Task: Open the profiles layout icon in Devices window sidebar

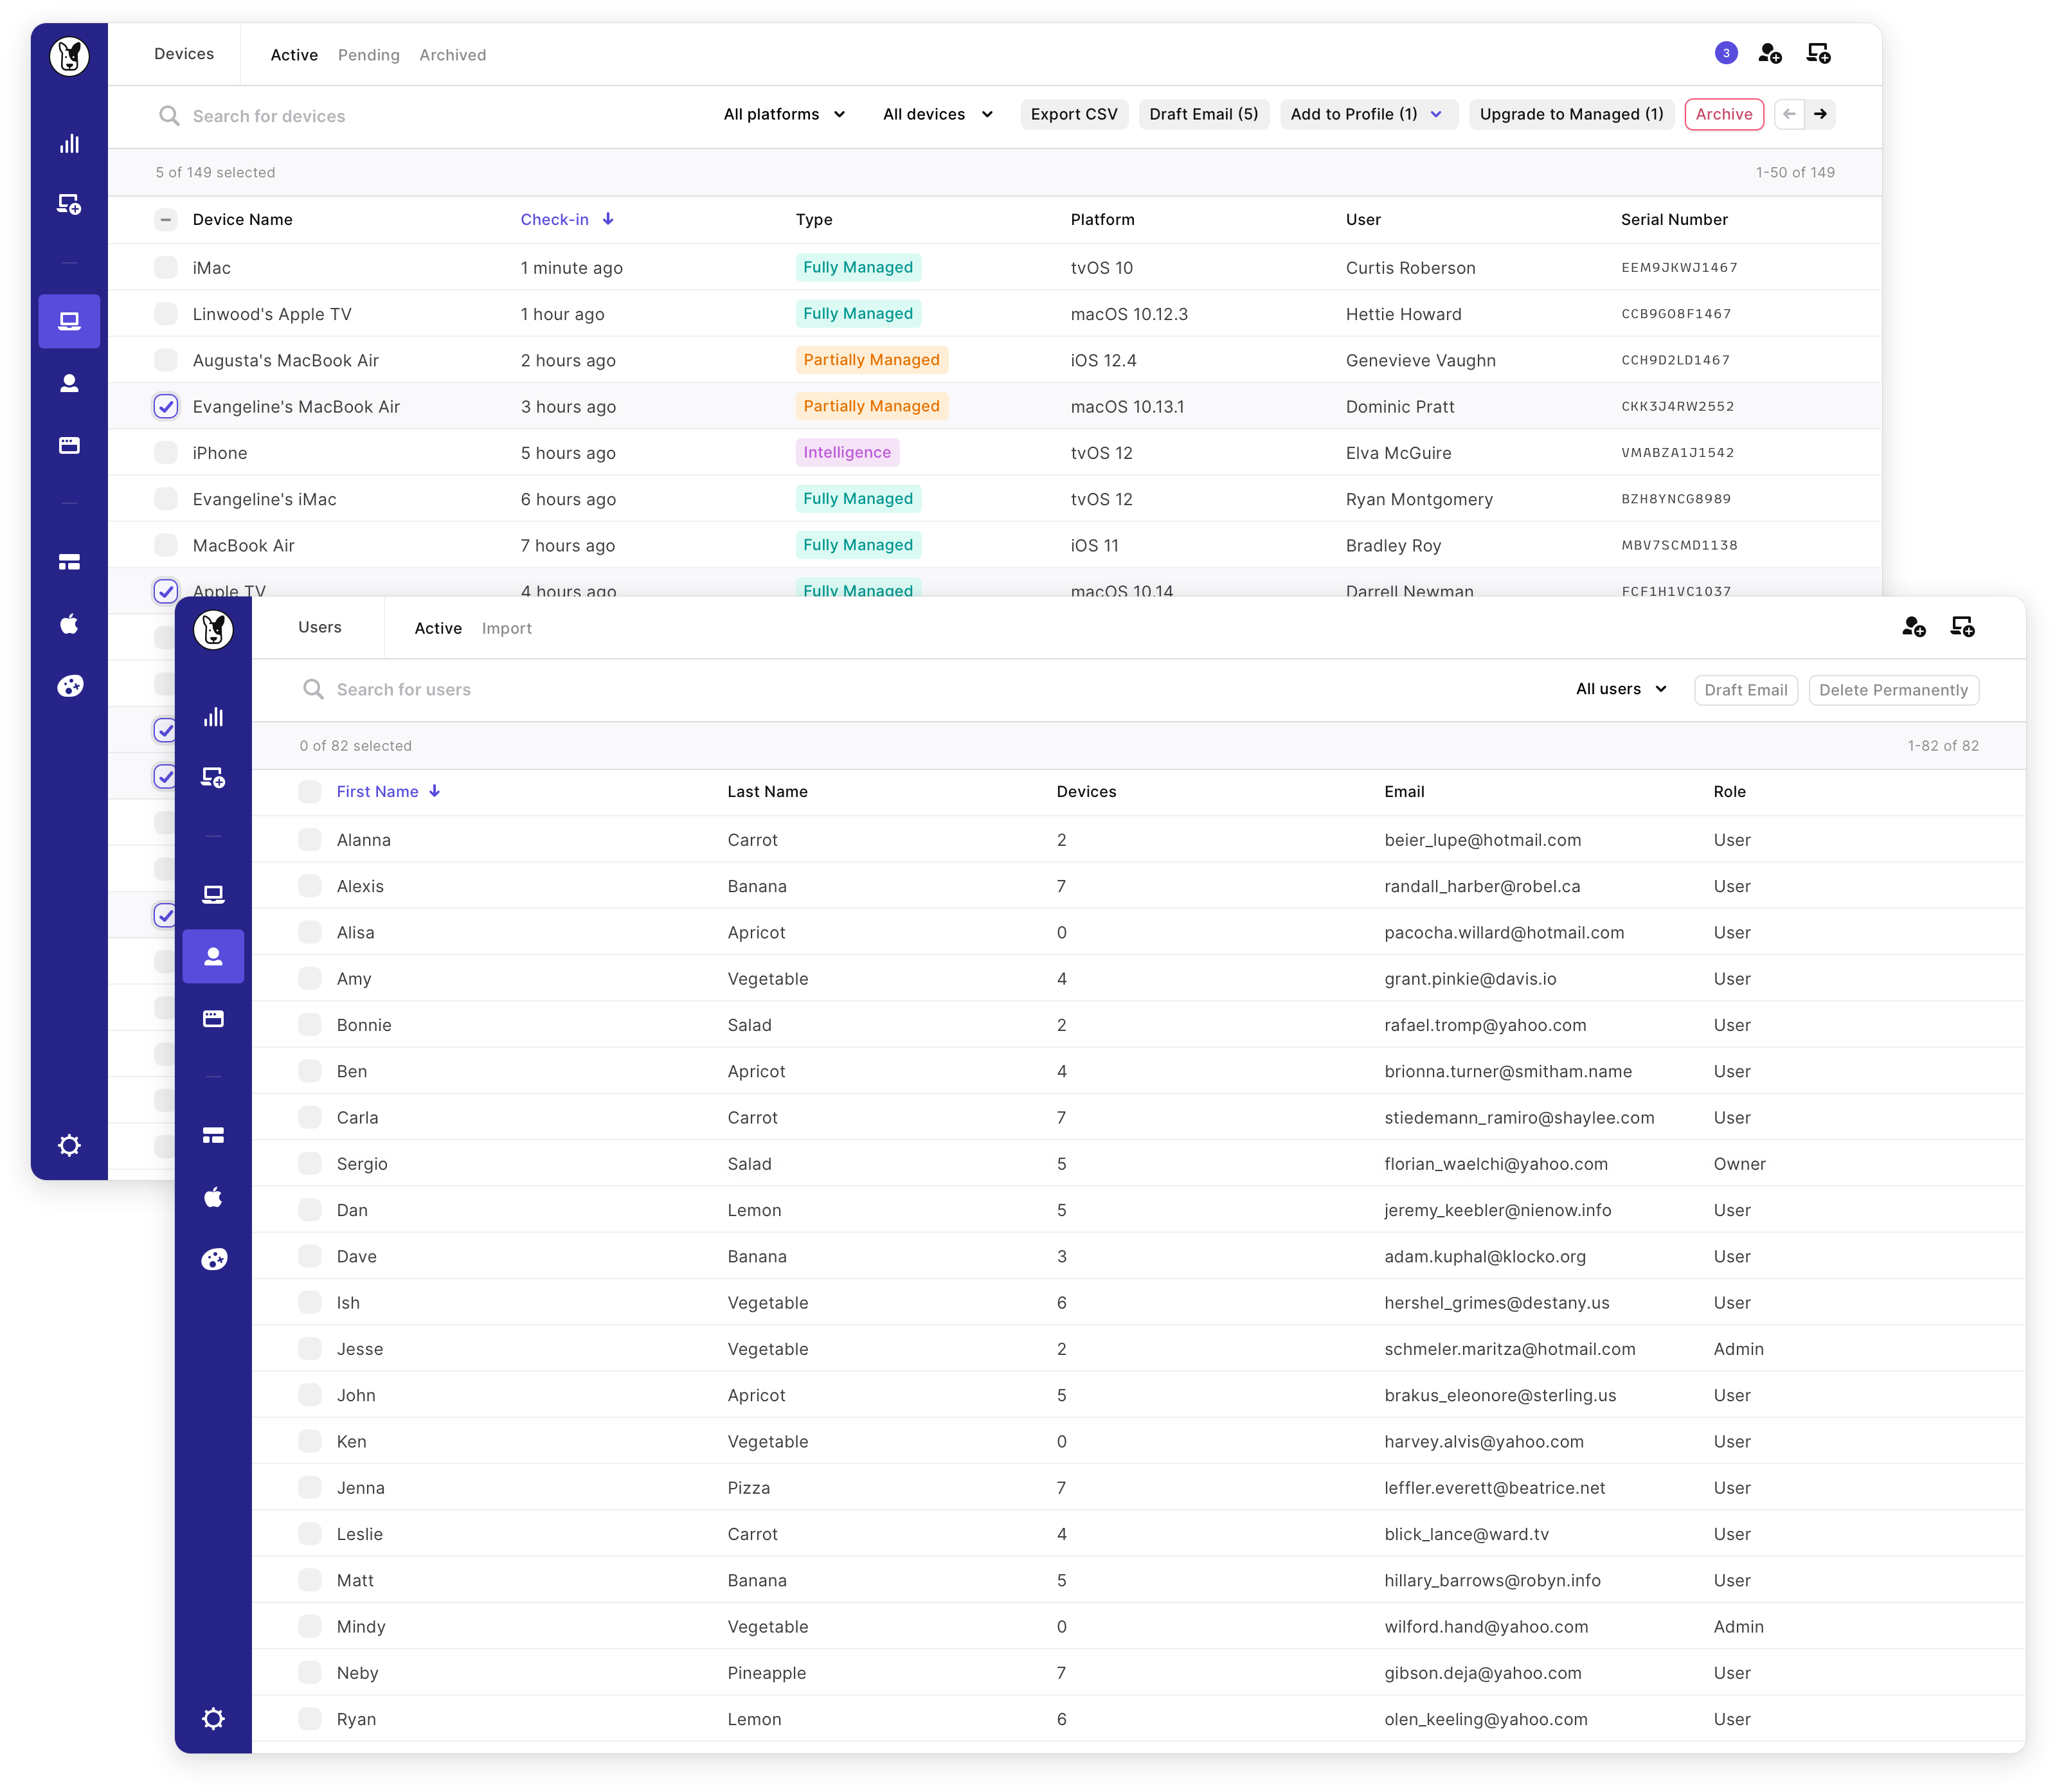Action: (69, 562)
